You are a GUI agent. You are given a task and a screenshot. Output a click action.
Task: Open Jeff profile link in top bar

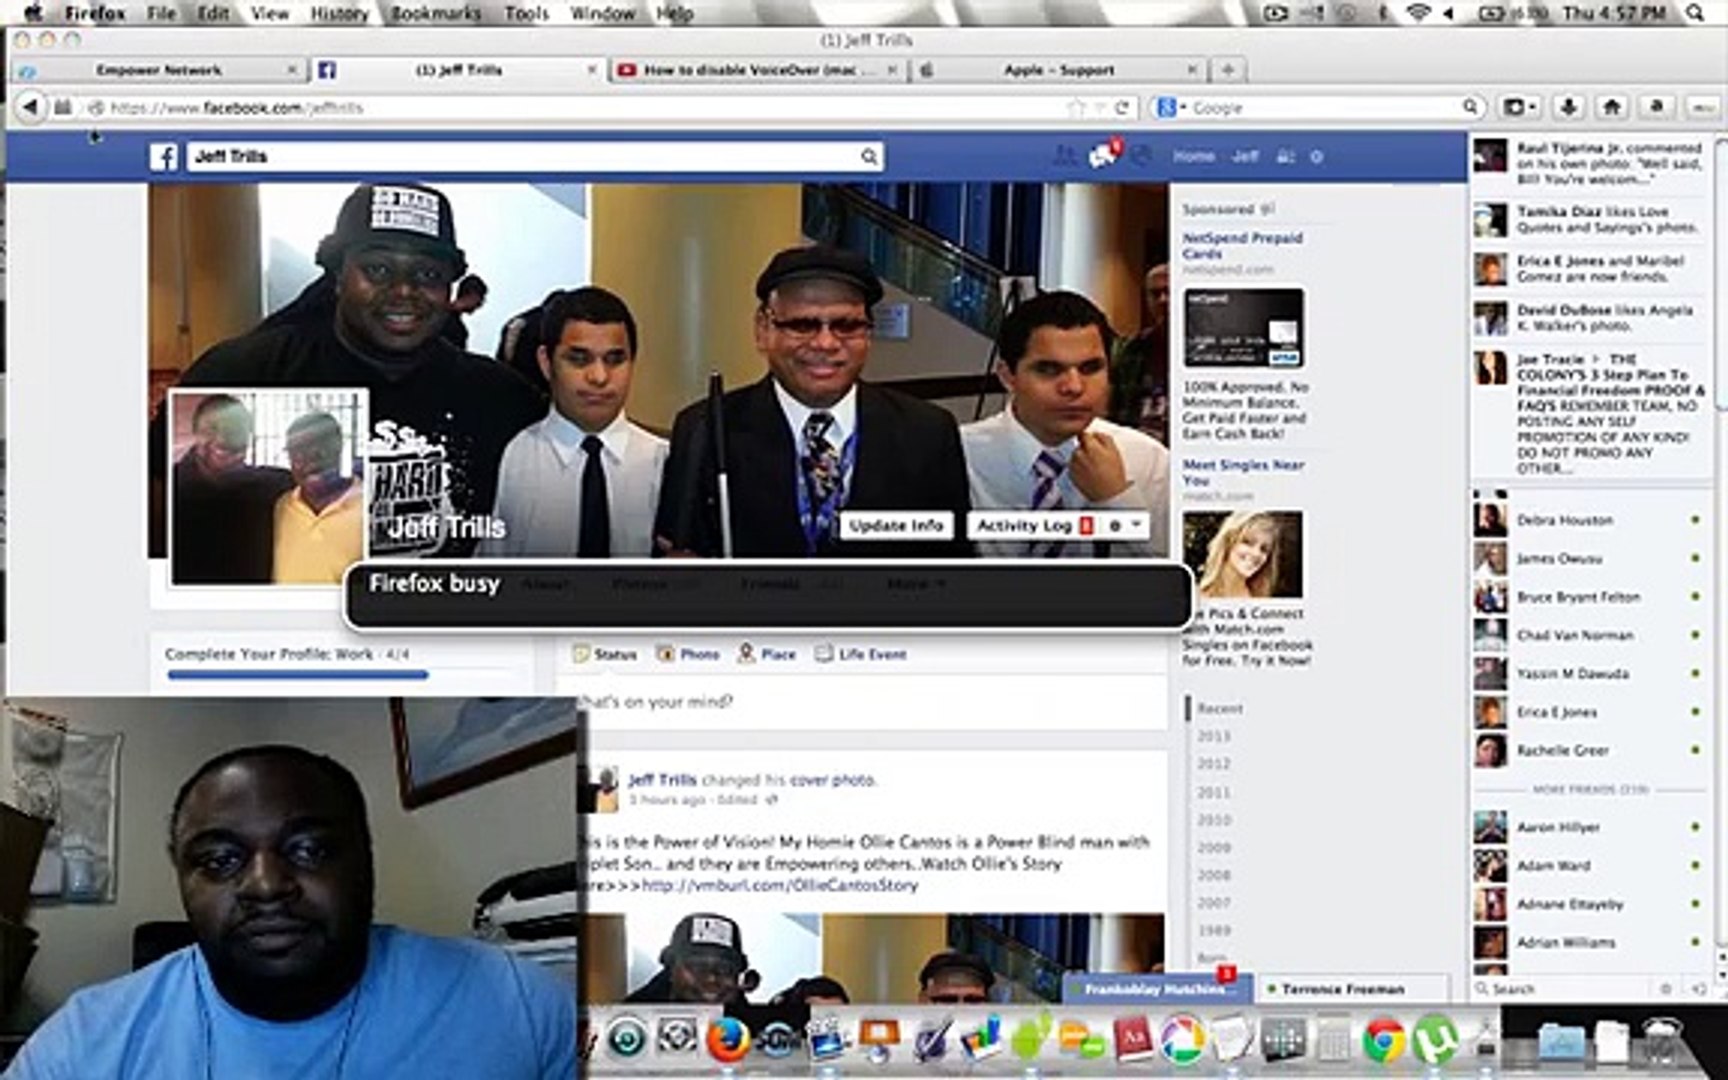[x=1244, y=157]
